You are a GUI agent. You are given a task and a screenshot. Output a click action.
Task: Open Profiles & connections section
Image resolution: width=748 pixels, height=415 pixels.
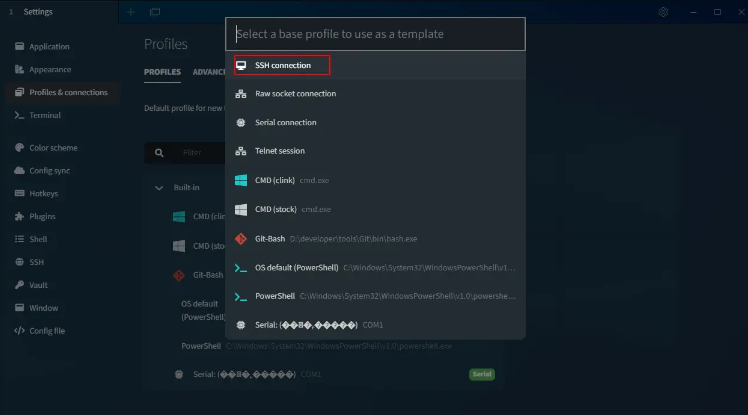[62, 92]
